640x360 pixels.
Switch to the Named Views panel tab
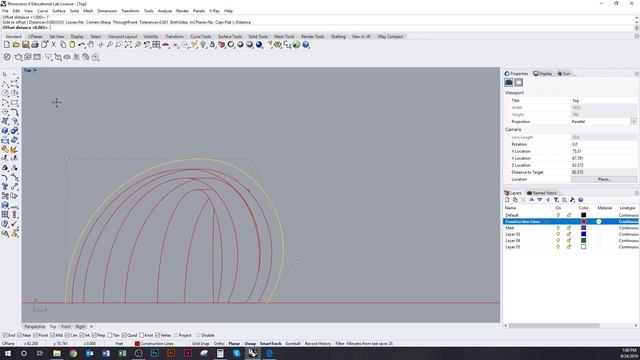point(541,193)
